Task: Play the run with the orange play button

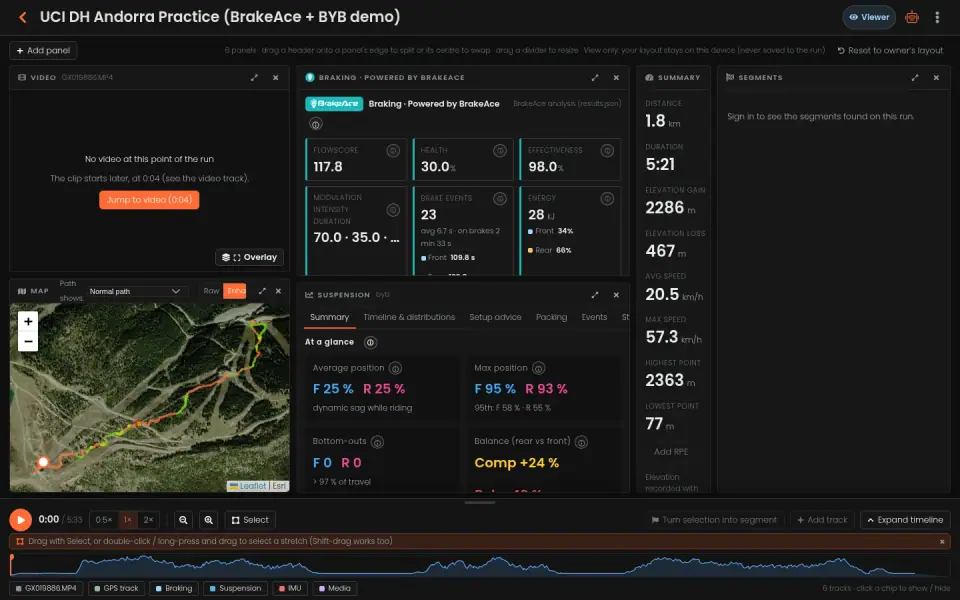Action: click(x=20, y=520)
